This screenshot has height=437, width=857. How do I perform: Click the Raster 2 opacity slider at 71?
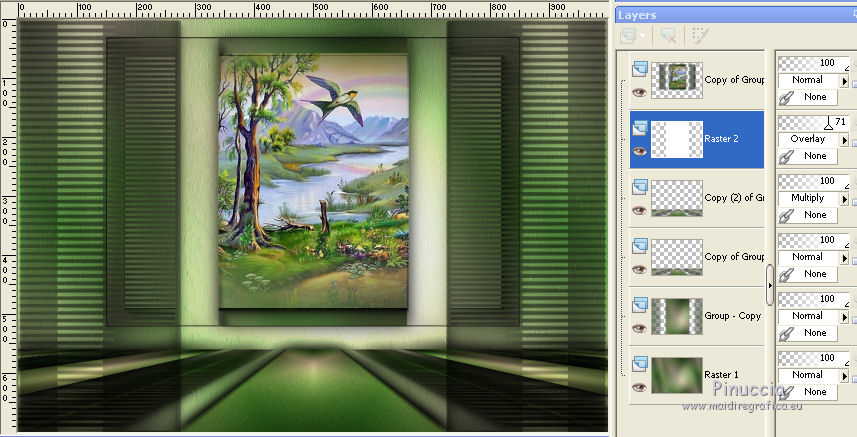(x=814, y=122)
